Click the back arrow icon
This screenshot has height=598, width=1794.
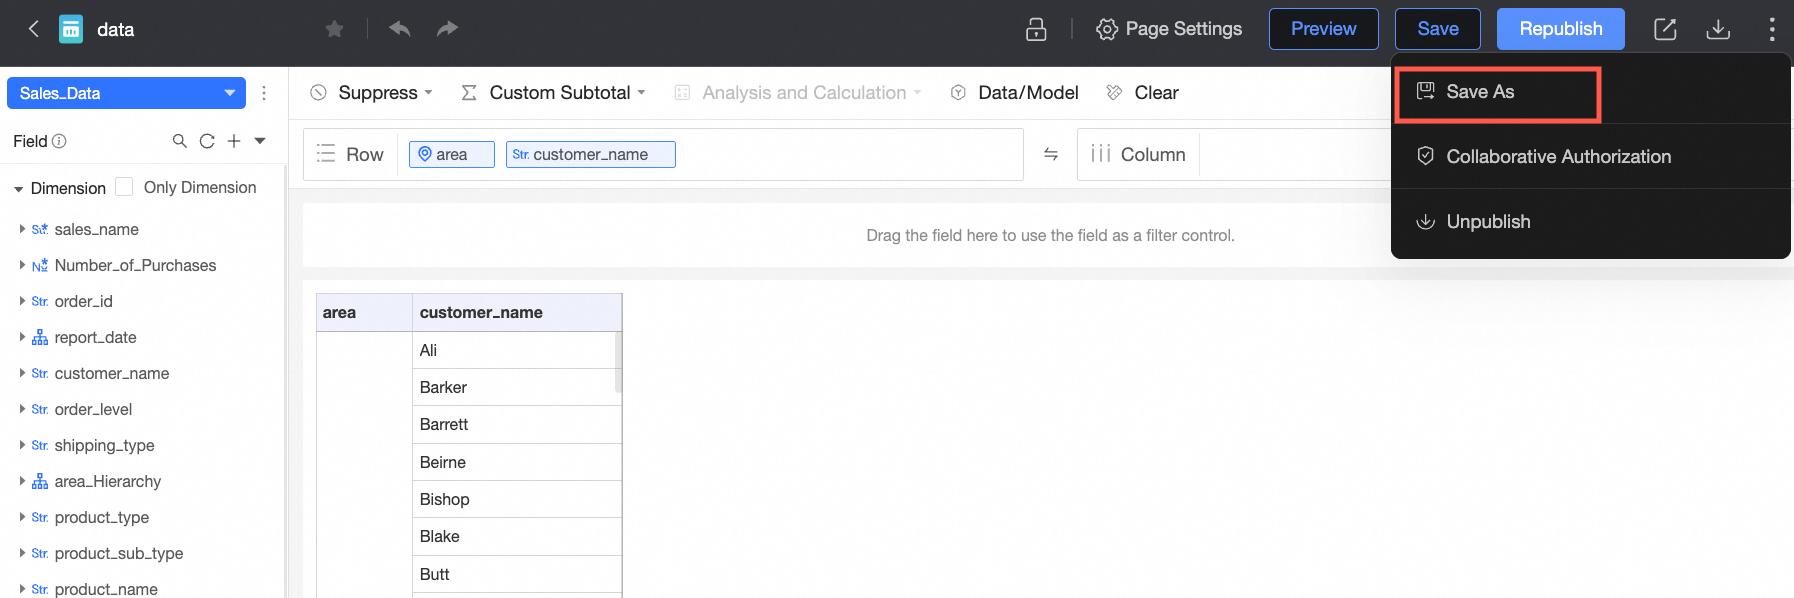point(34,29)
